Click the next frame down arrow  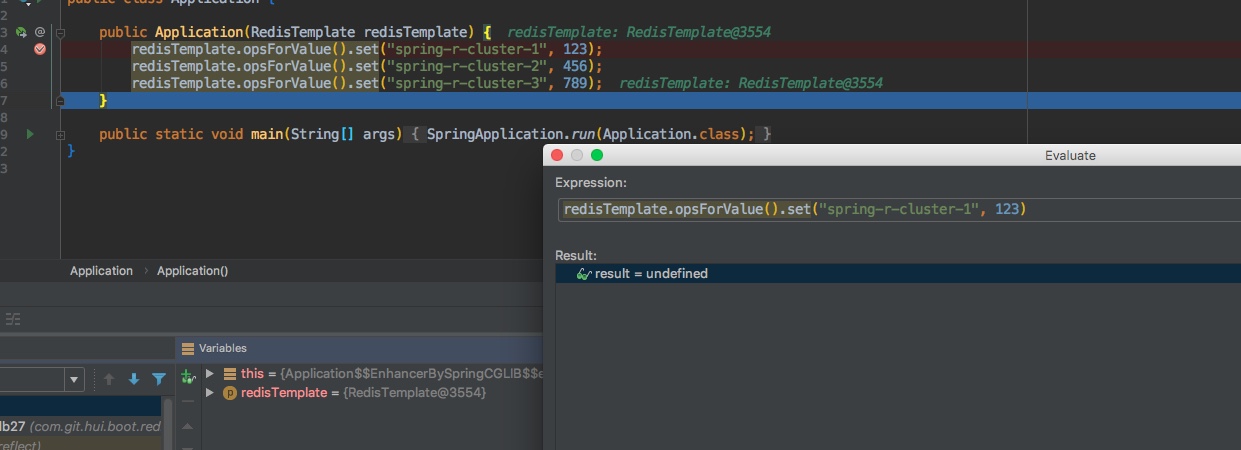pyautogui.click(x=133, y=379)
